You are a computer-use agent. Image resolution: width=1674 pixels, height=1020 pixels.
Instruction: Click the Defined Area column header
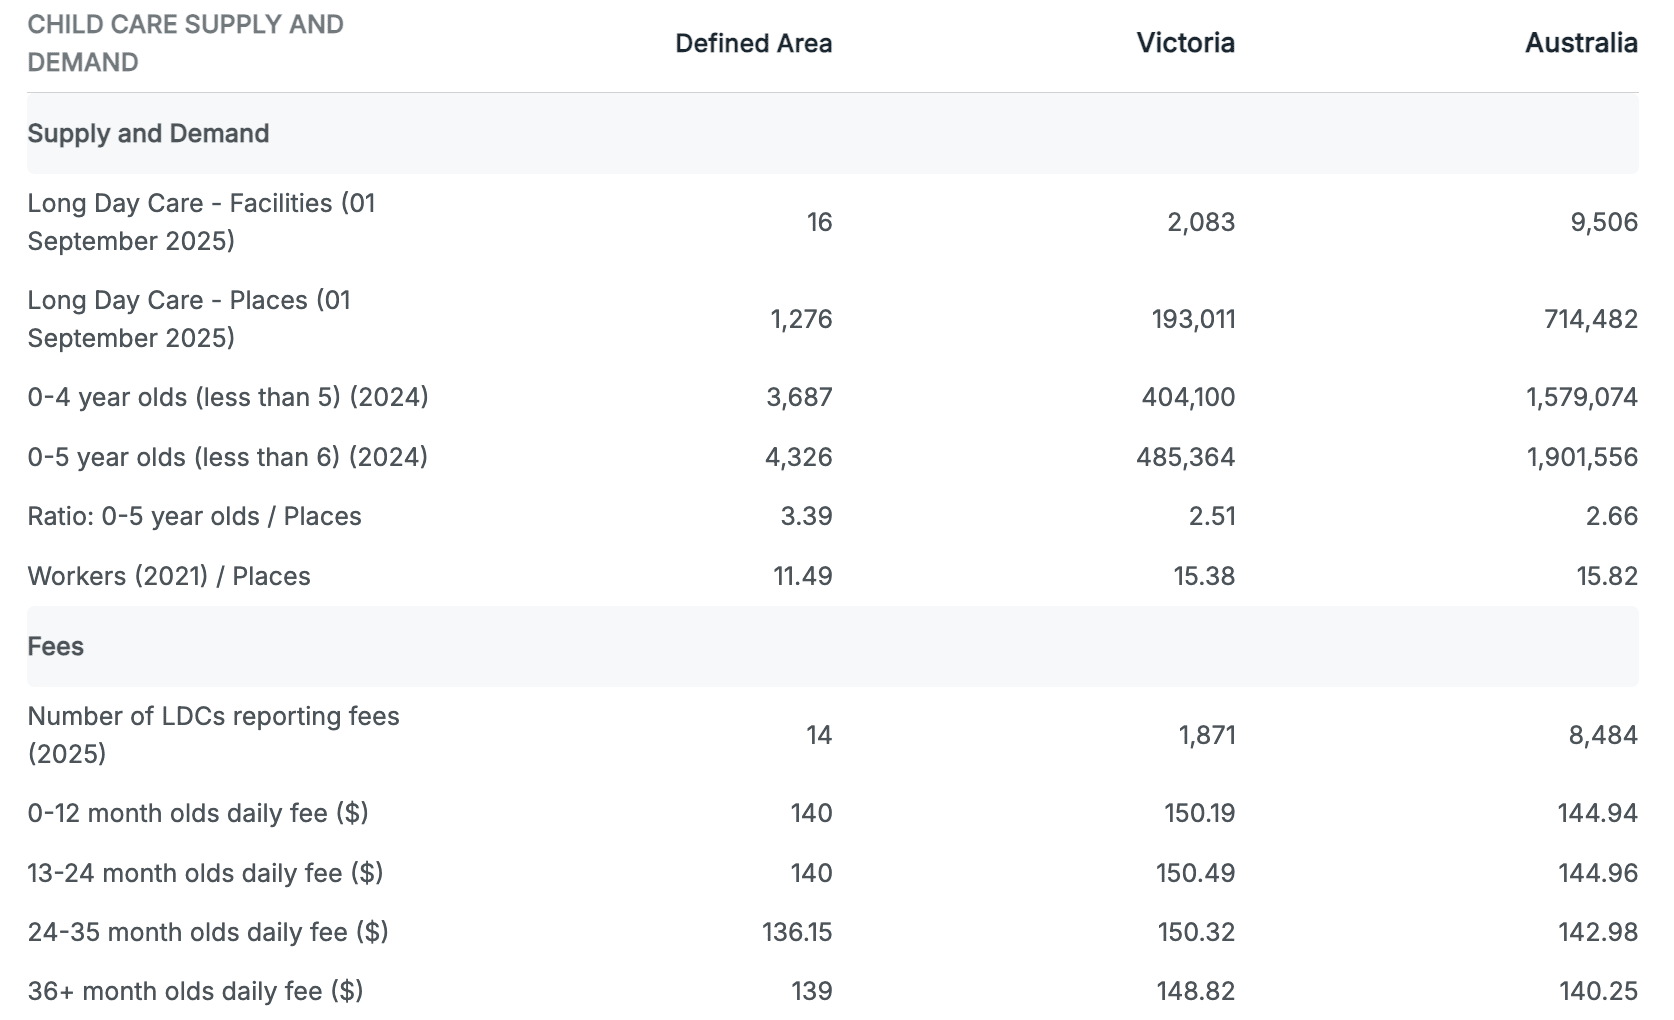pyautogui.click(x=753, y=43)
